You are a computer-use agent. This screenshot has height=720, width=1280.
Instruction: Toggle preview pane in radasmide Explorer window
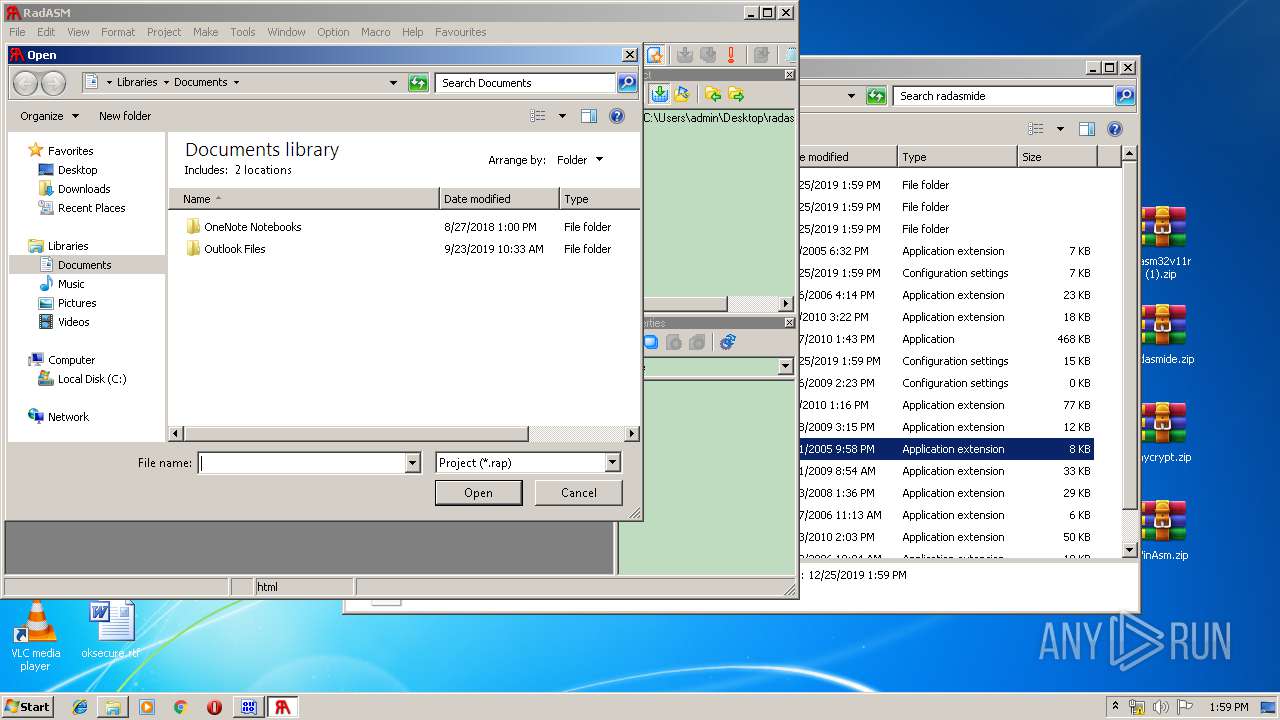coord(1087,129)
